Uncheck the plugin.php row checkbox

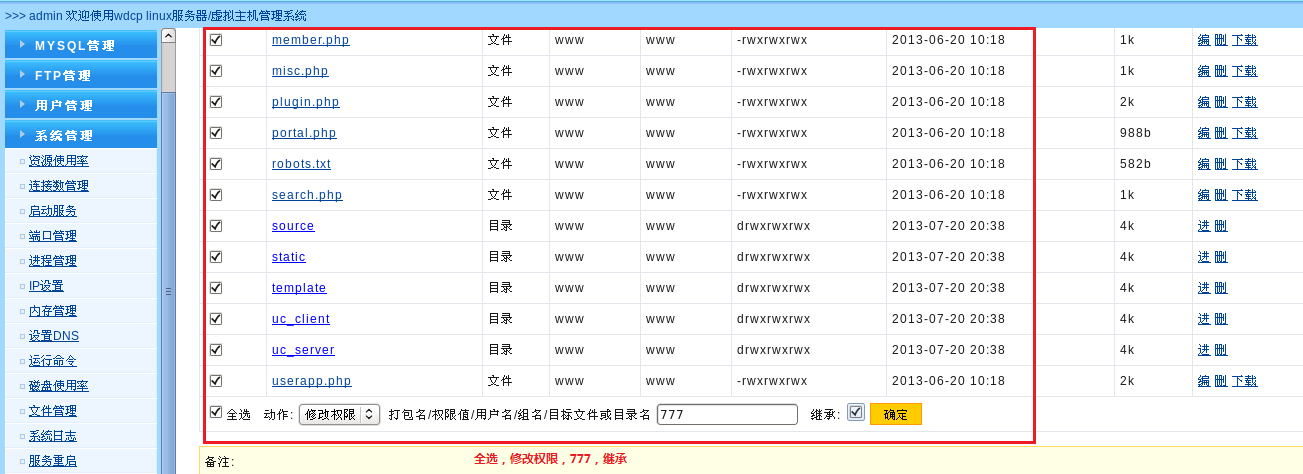(x=216, y=101)
